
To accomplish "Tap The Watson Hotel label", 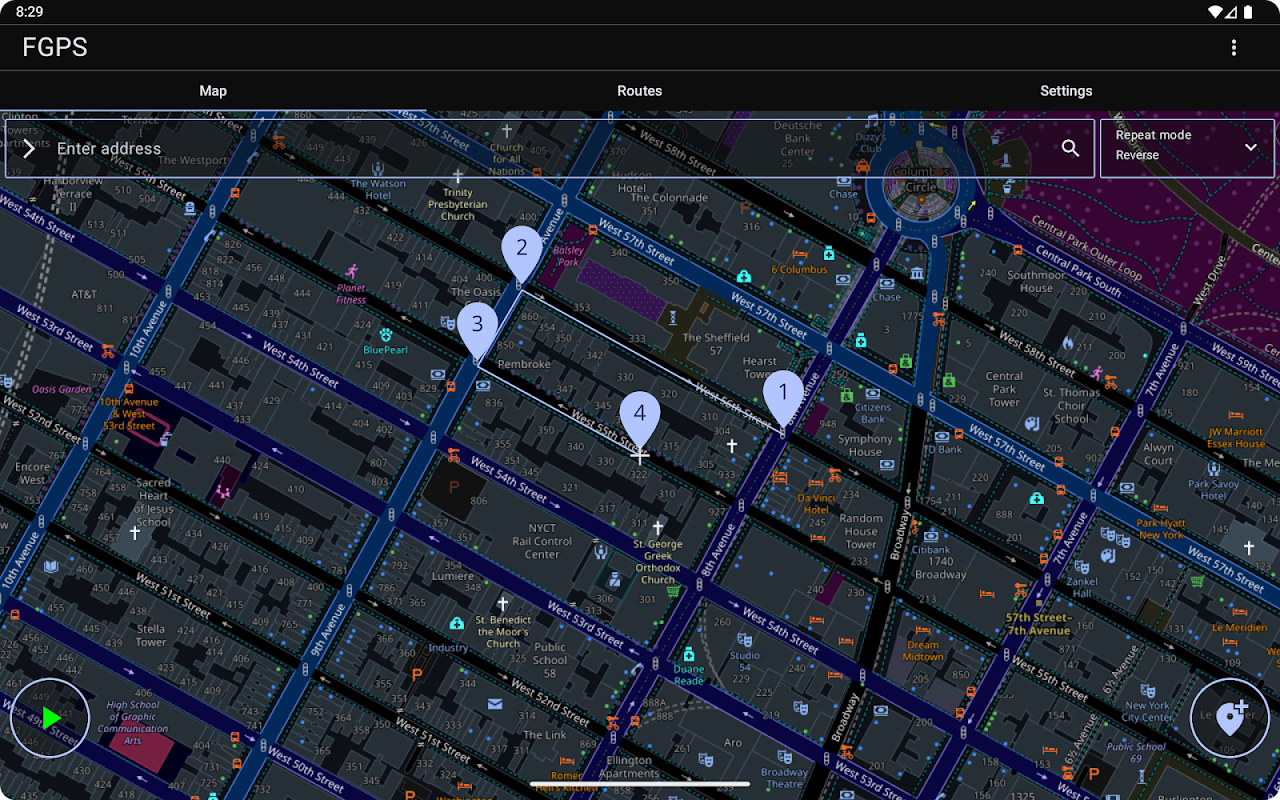I will pos(378,190).
